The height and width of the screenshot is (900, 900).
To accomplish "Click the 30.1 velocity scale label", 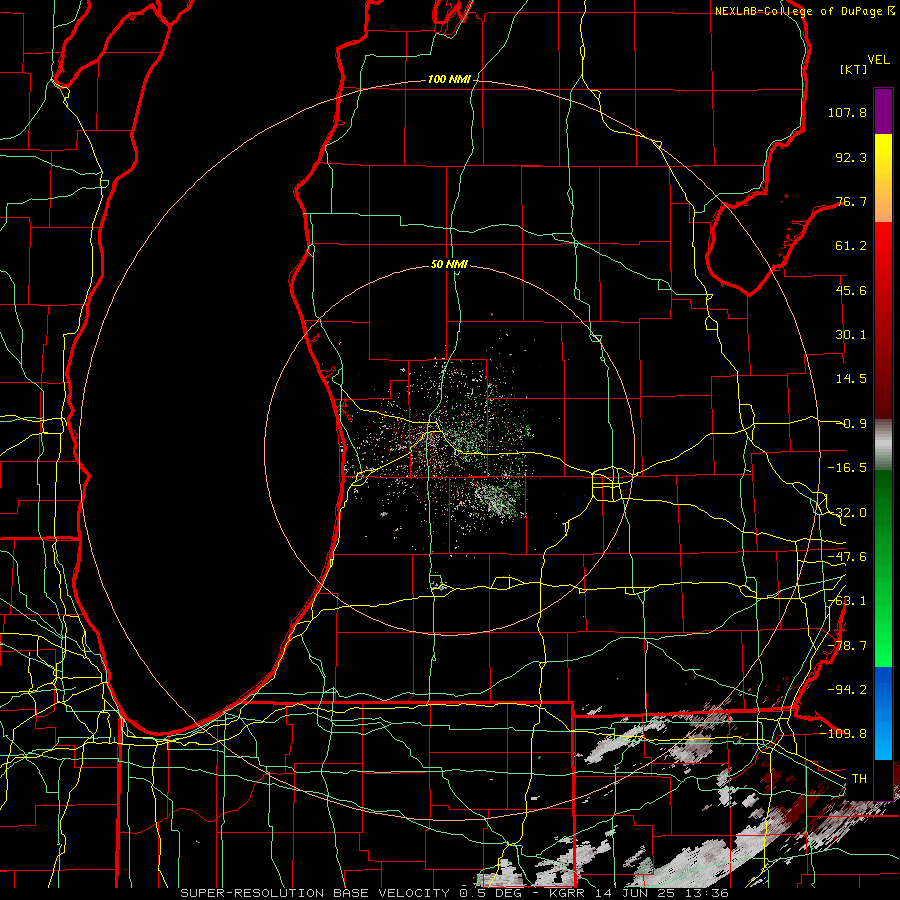I will pyautogui.click(x=851, y=335).
